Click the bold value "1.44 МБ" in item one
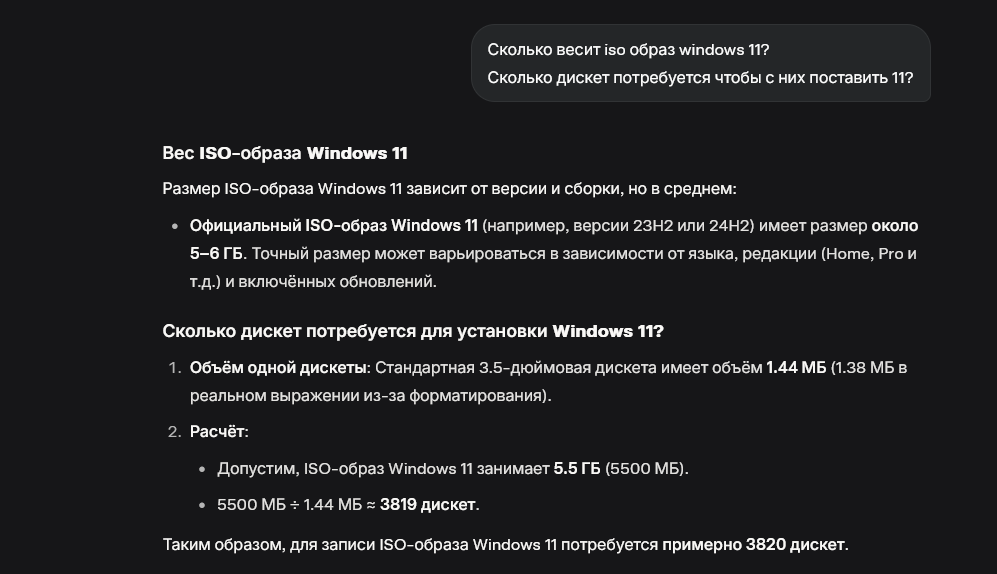This screenshot has height=574, width=997. 796,368
